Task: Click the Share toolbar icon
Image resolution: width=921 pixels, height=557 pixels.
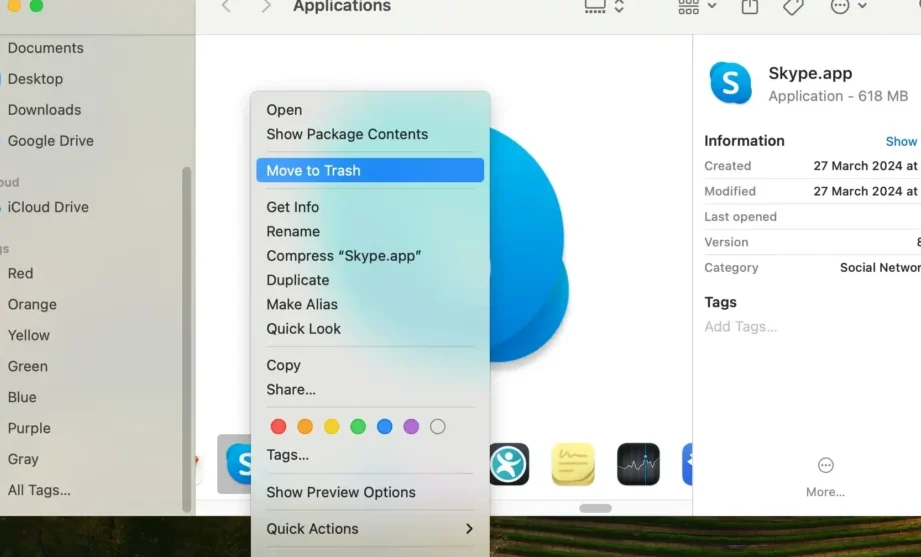Action: [x=749, y=6]
